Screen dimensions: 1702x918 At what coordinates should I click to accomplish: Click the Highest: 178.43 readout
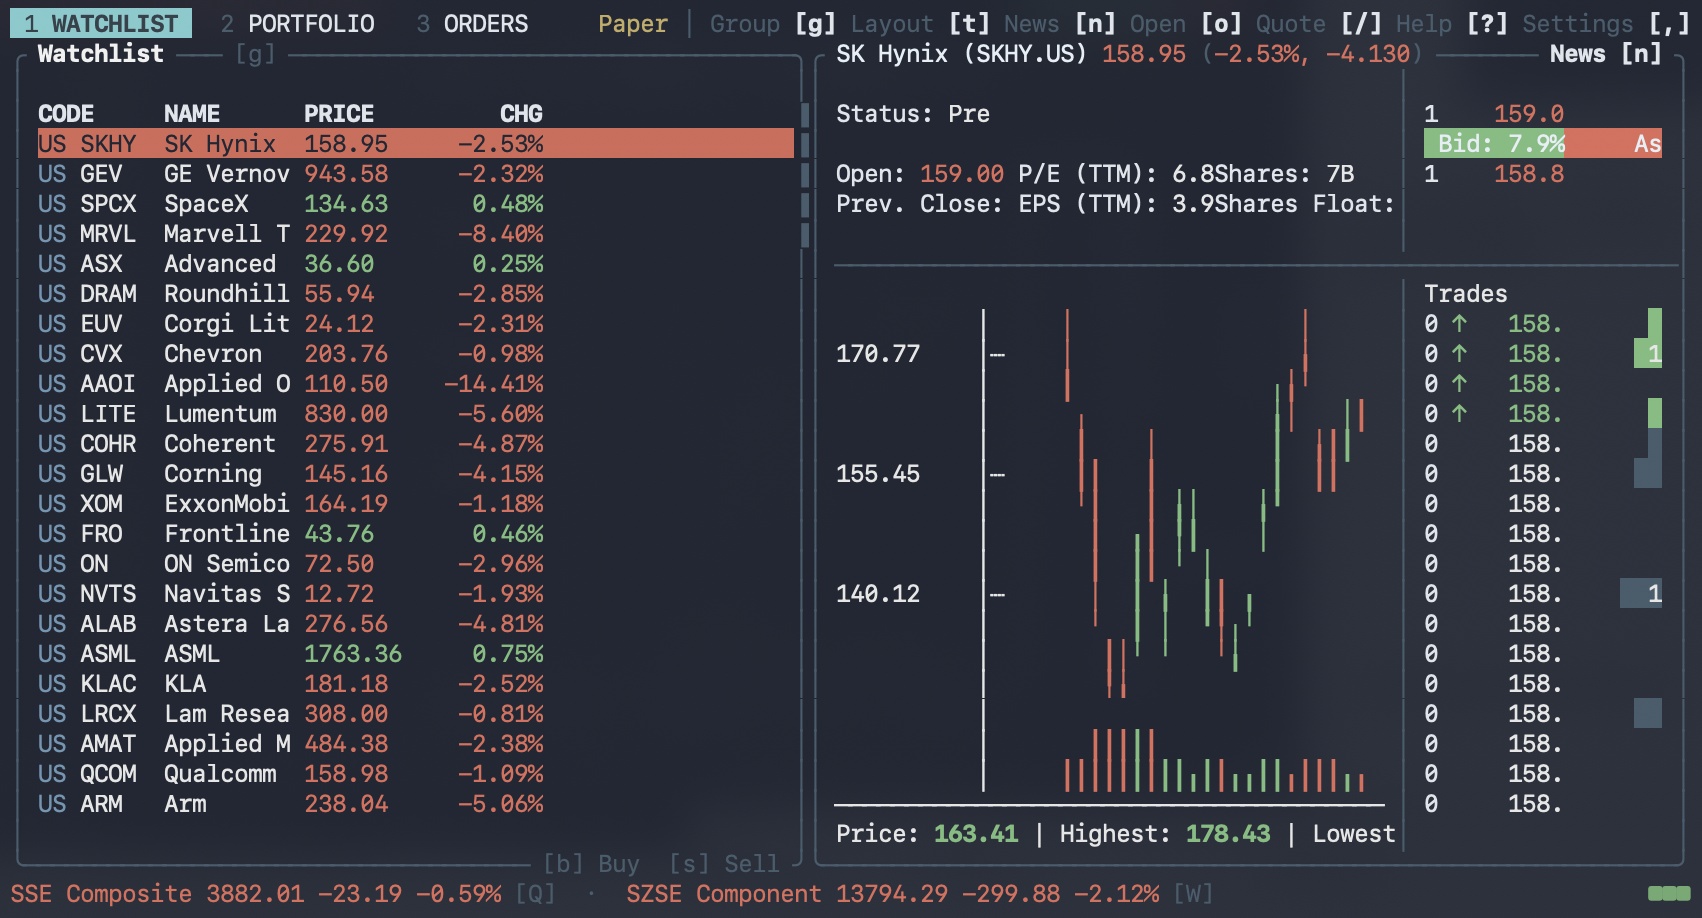(1165, 833)
